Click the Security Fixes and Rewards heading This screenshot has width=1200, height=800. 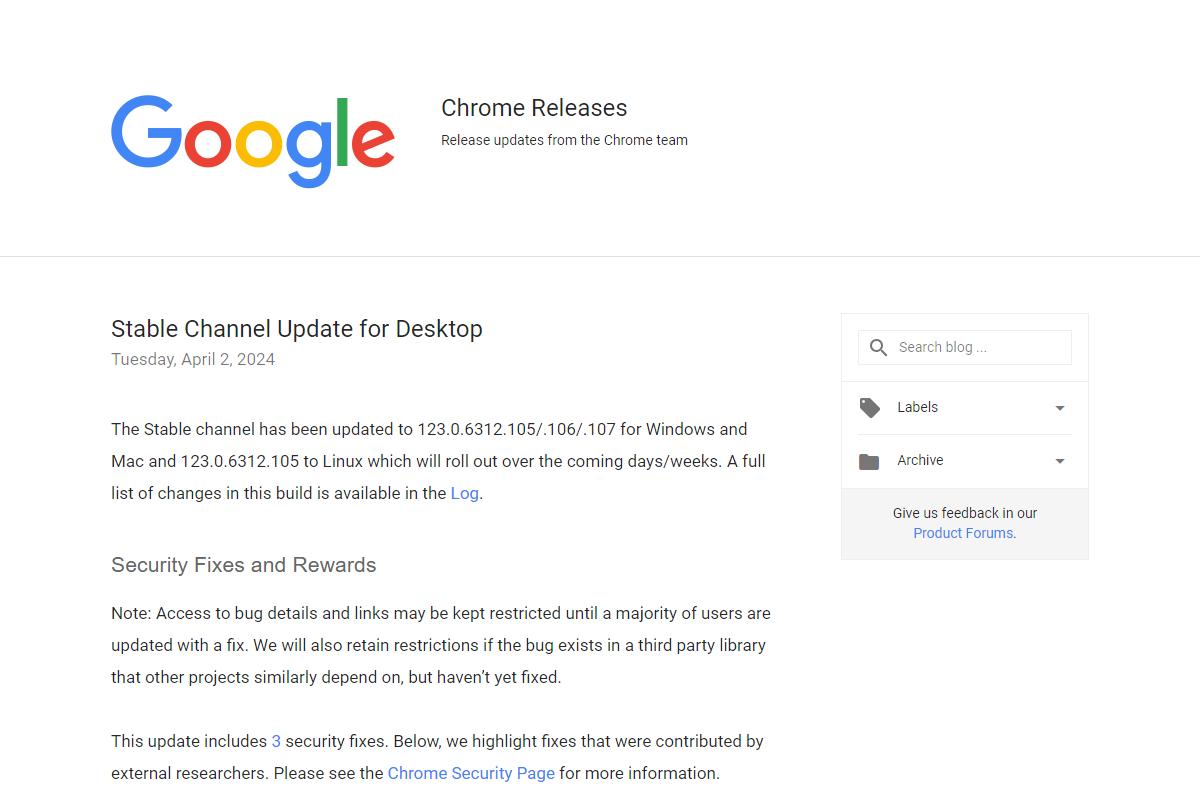[x=244, y=565]
